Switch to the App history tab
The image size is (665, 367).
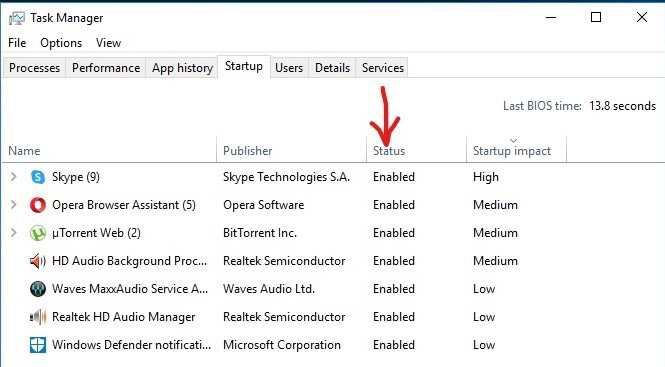[182, 68]
